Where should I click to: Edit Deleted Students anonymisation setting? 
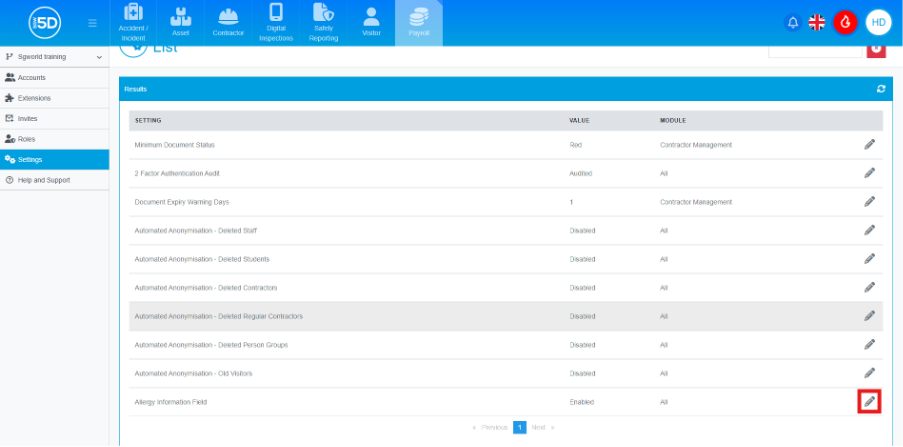(x=870, y=259)
